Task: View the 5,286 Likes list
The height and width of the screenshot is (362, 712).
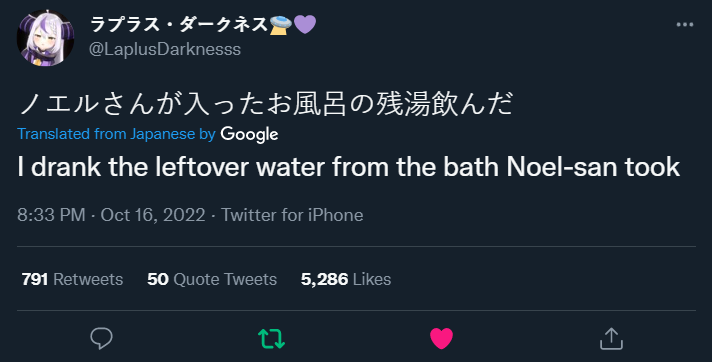Action: (346, 279)
